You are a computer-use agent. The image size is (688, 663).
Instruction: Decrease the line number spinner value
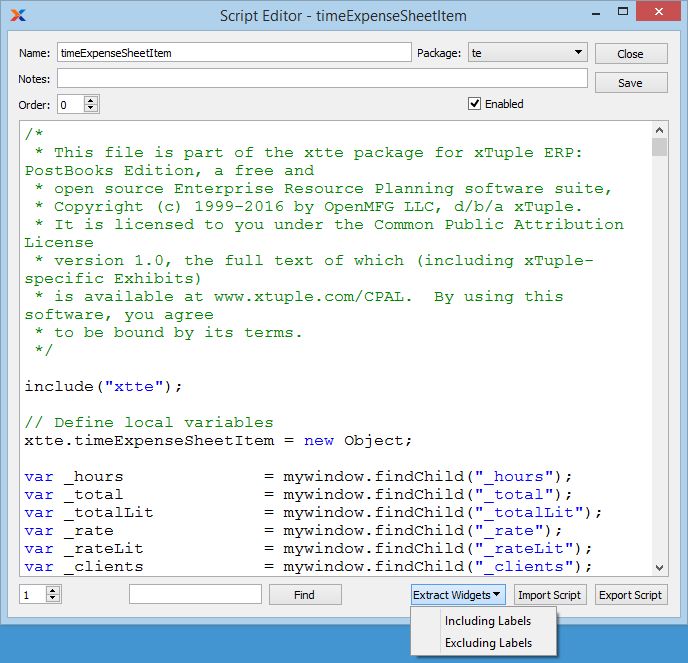53,599
